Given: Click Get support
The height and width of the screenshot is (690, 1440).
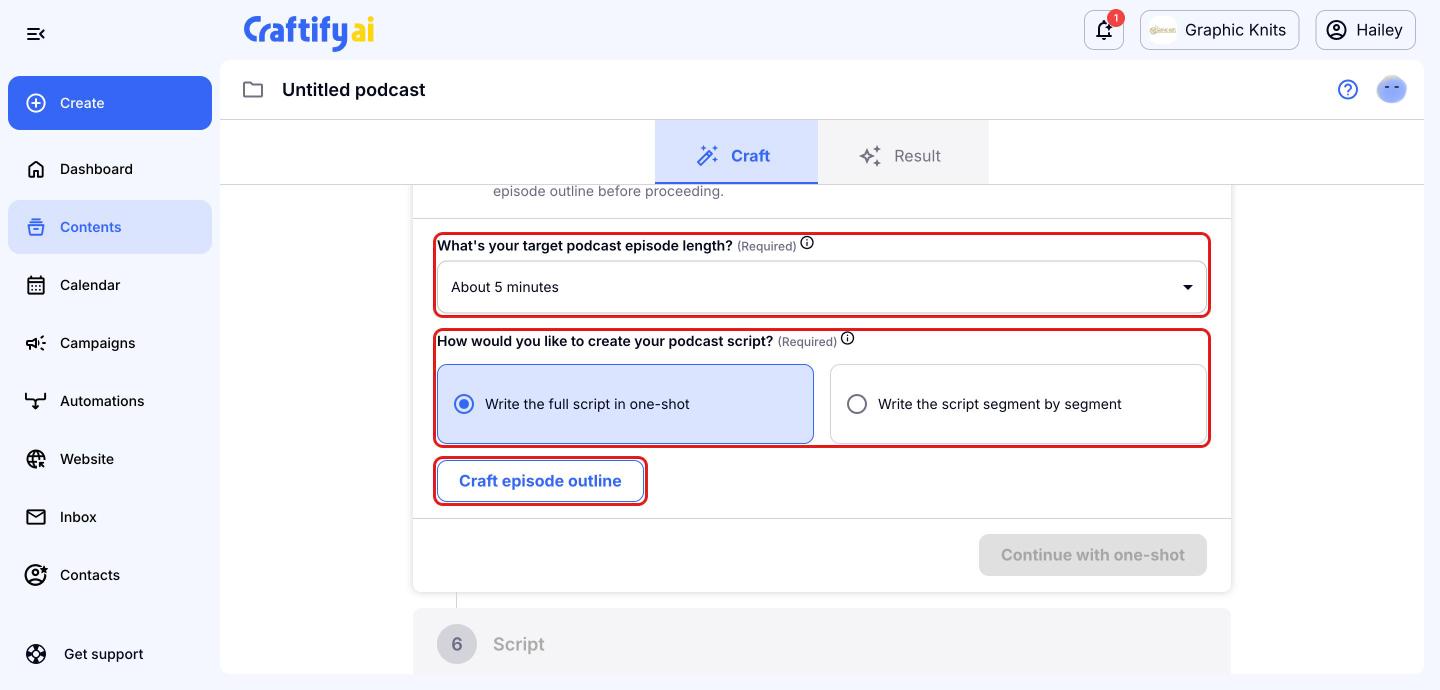Looking at the screenshot, I should (110, 654).
